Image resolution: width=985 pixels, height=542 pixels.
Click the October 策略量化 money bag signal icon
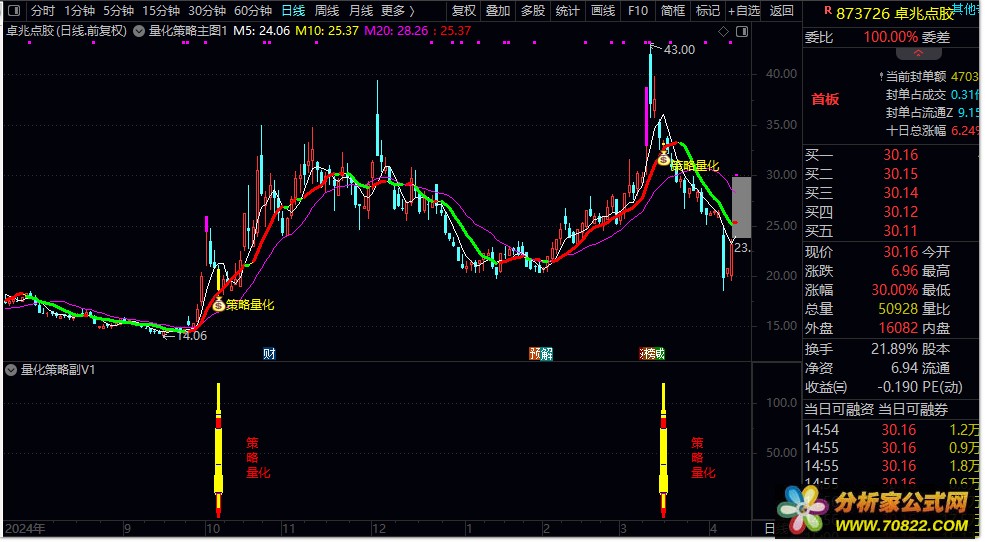[x=218, y=305]
